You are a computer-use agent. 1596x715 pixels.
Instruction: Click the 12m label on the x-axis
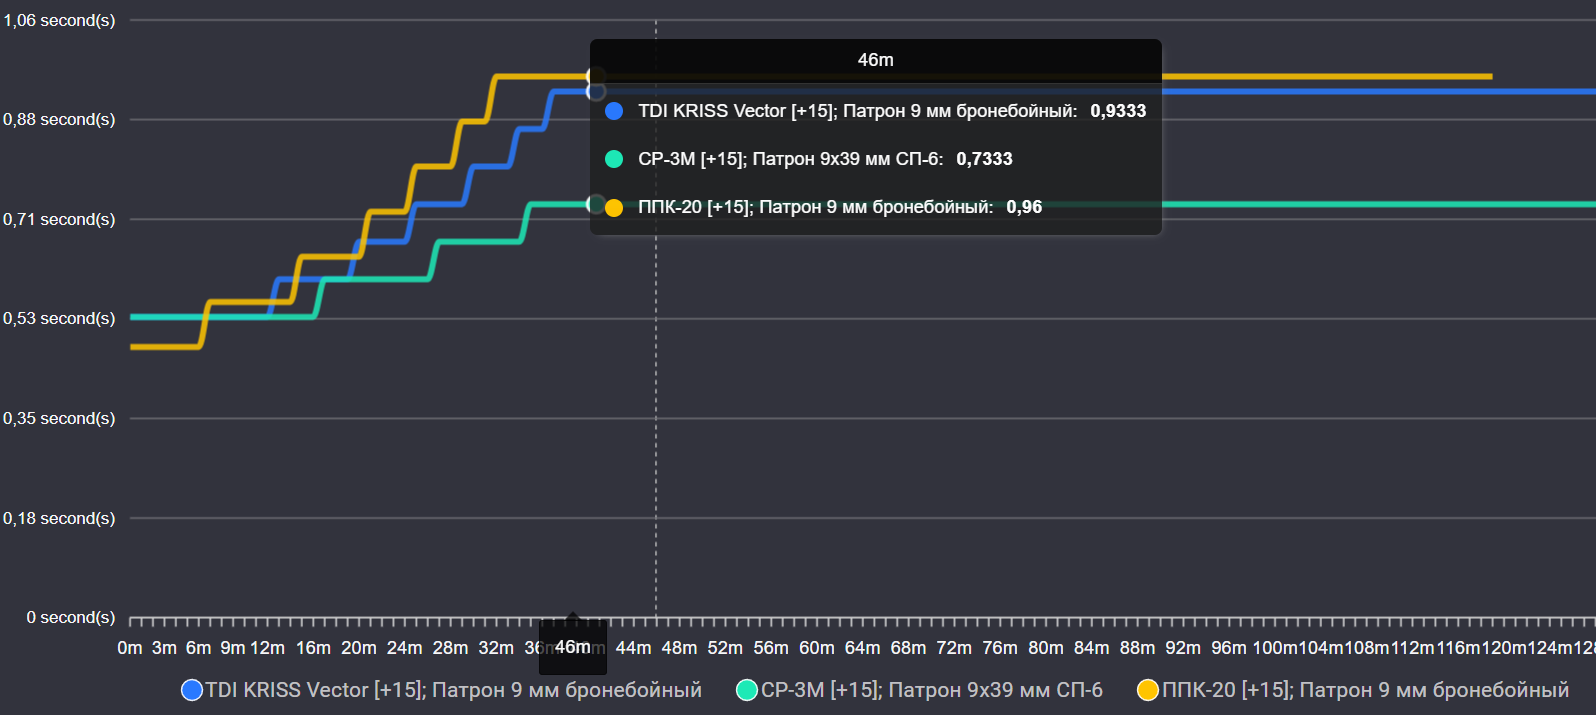tap(267, 648)
